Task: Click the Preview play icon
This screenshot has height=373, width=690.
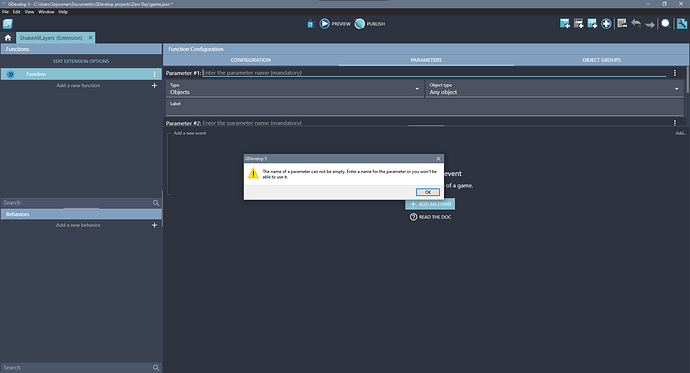Action: tap(324, 24)
